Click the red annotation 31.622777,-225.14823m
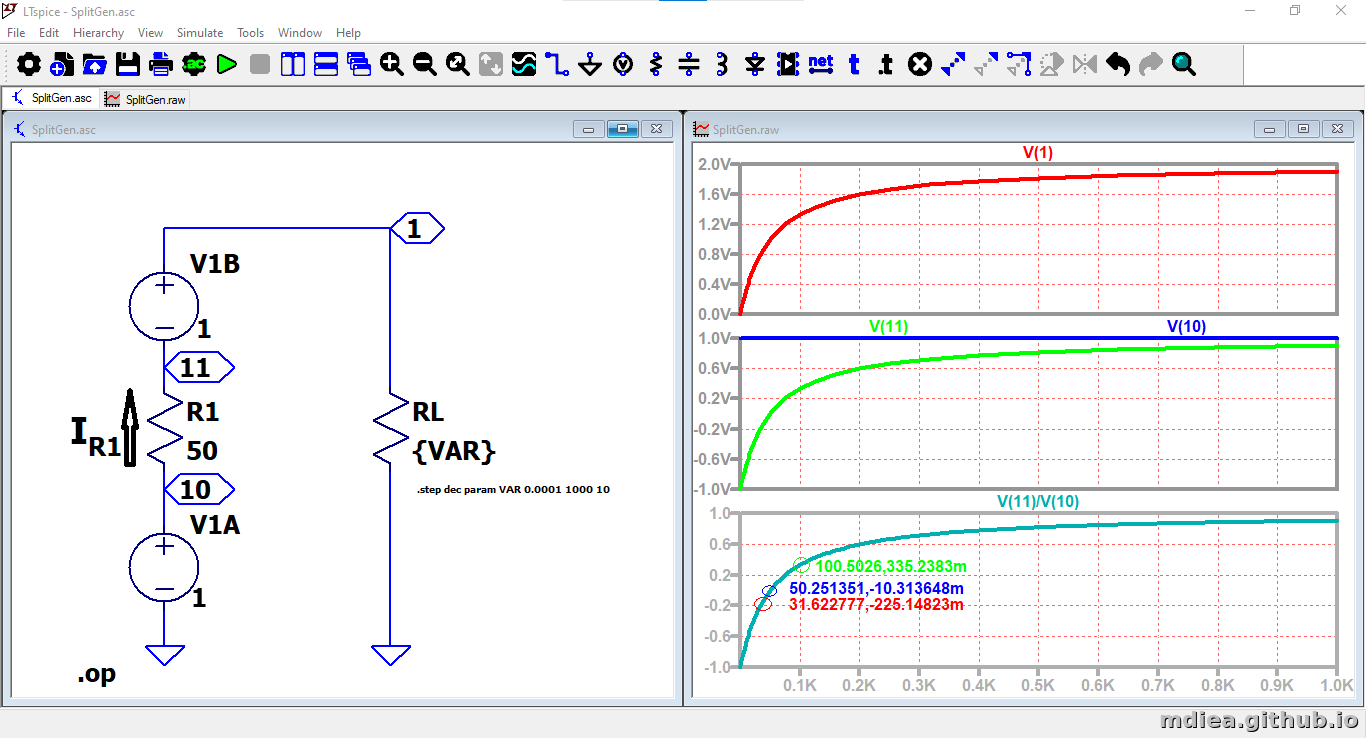This screenshot has width=1366, height=738. pos(877,604)
